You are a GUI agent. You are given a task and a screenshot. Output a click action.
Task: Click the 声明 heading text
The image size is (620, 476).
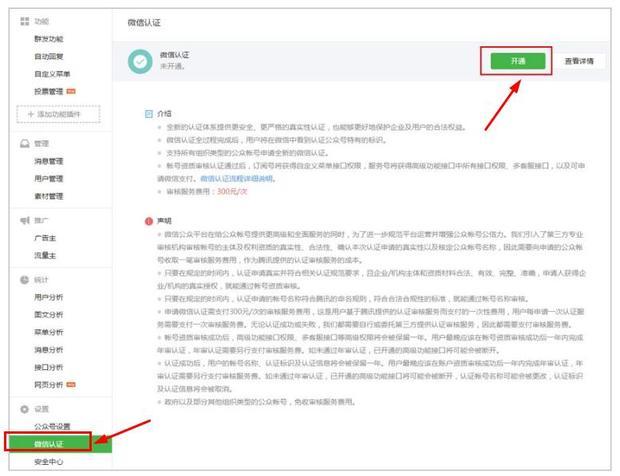coord(164,221)
